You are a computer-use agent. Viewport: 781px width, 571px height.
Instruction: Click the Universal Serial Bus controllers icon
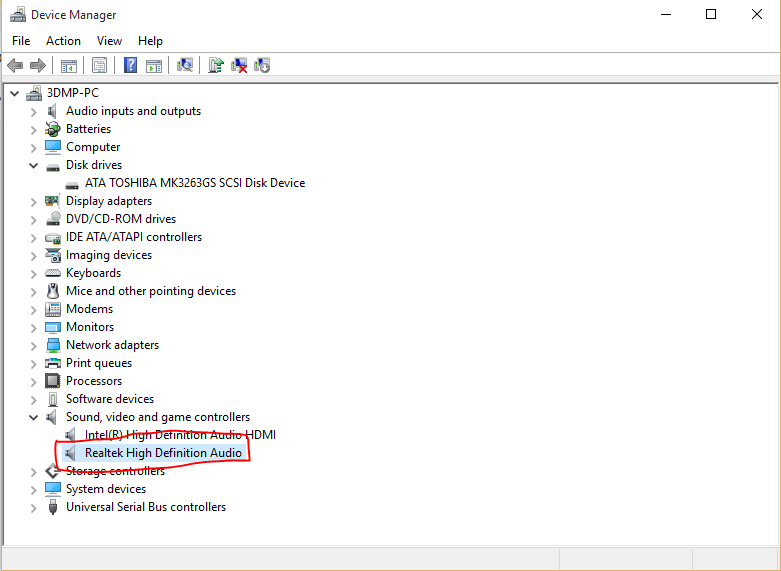coord(53,507)
